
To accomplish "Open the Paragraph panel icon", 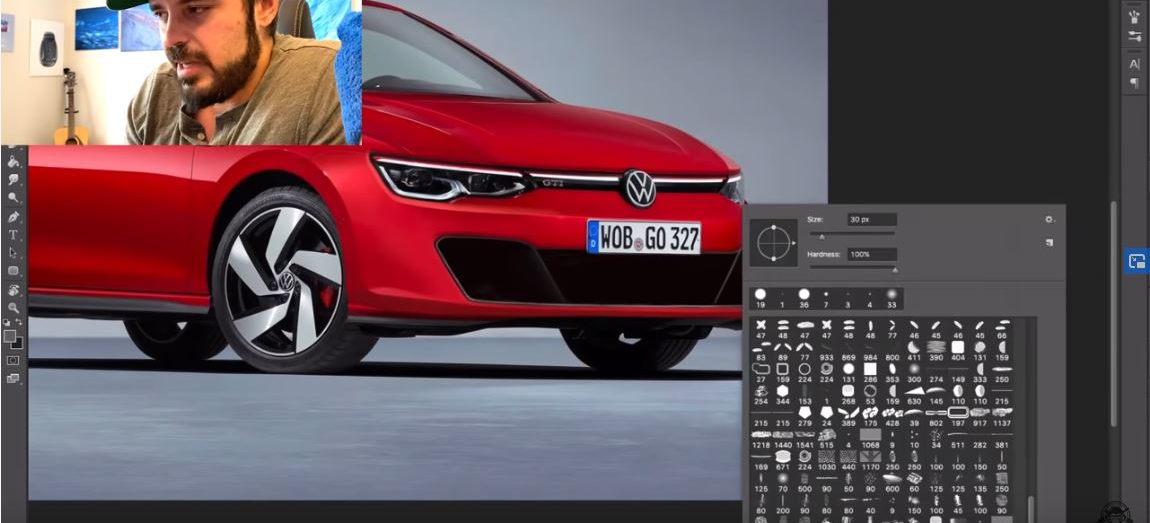I will 1134,83.
